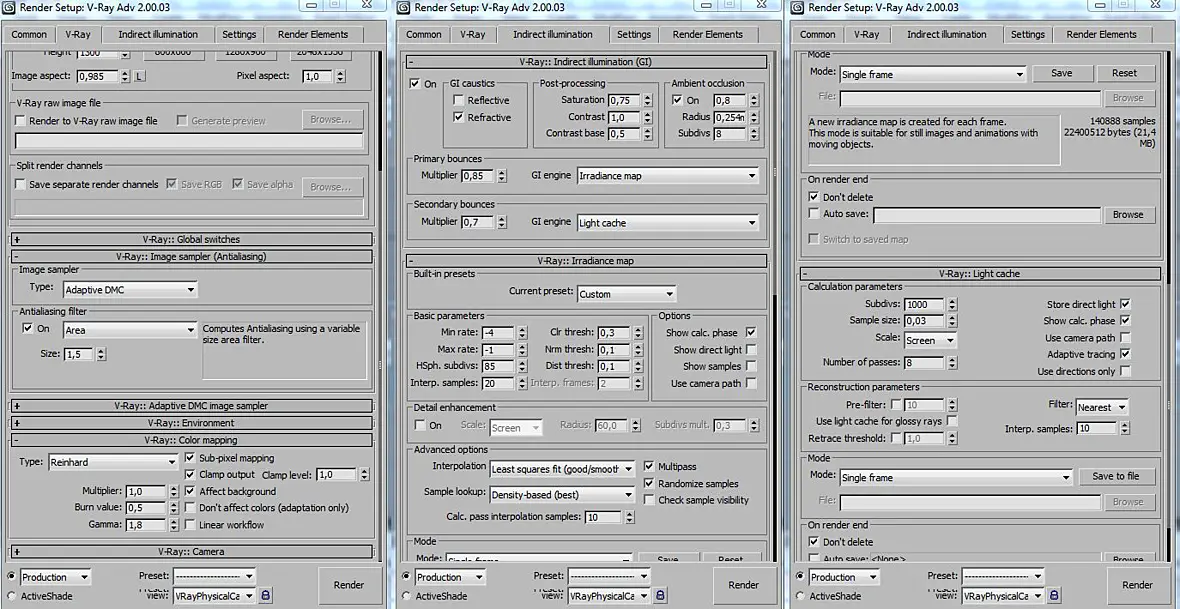Click Render button in middle window

(x=744, y=585)
